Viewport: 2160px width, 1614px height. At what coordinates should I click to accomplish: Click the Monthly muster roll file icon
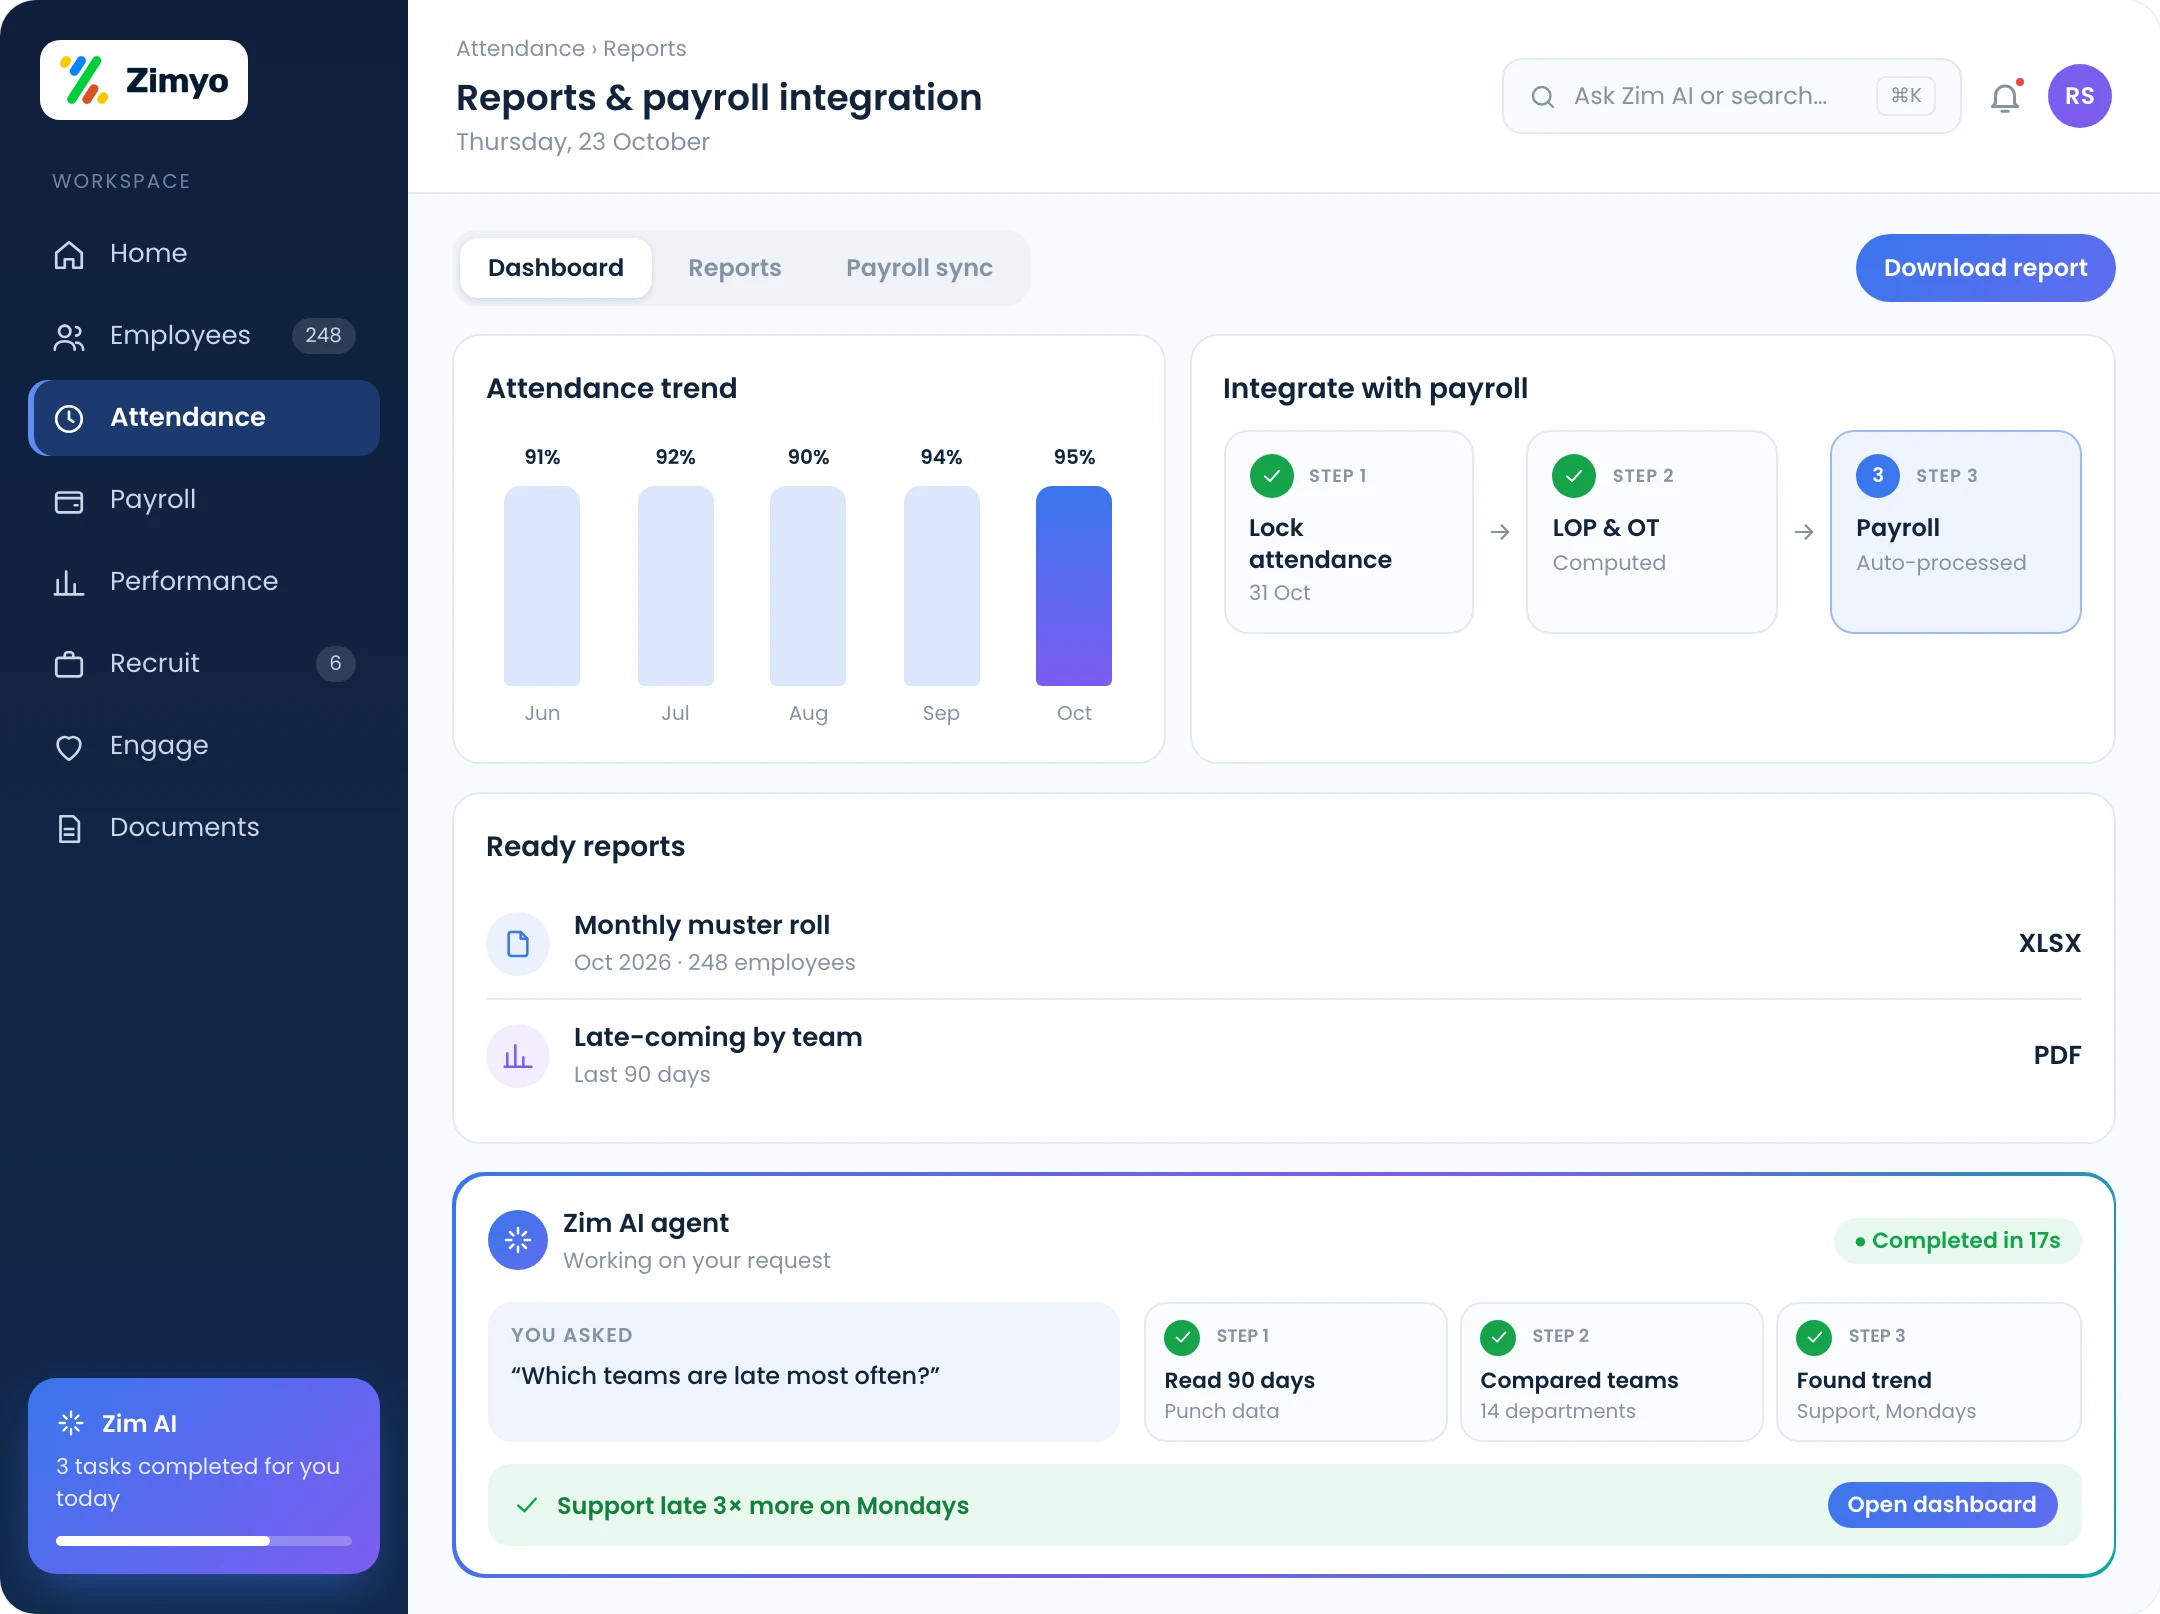pyautogui.click(x=518, y=943)
